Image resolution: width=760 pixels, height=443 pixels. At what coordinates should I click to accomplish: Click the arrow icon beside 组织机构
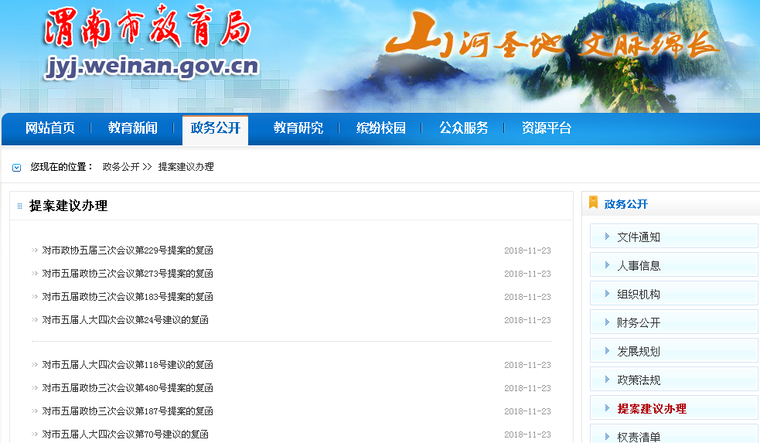[607, 293]
